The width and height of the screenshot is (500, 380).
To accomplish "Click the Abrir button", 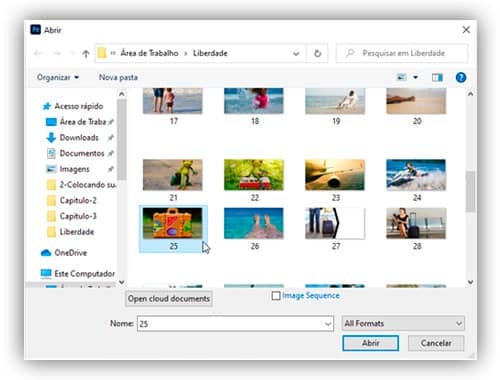I will point(370,343).
